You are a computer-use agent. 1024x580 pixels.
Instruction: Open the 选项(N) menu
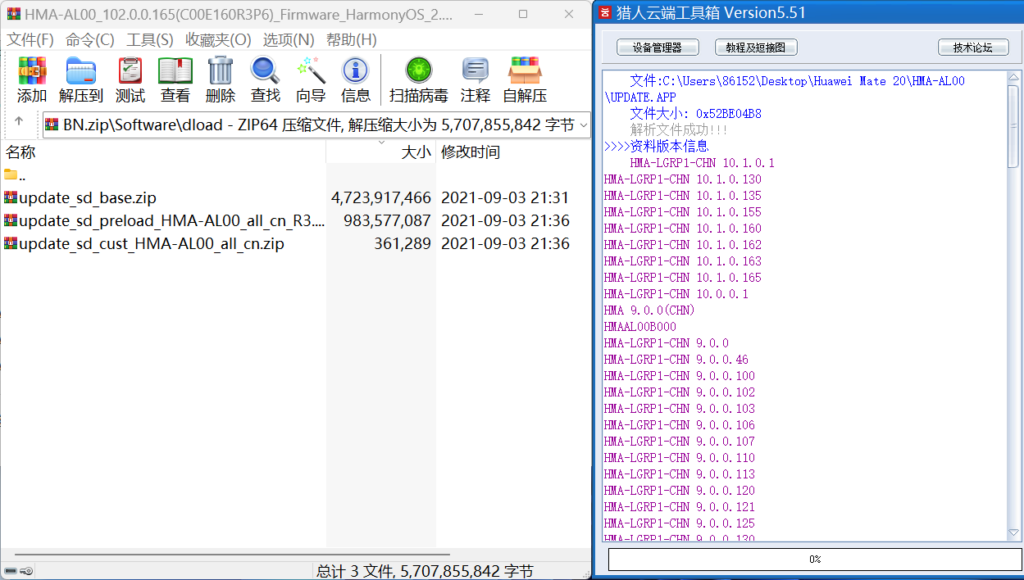(x=289, y=40)
